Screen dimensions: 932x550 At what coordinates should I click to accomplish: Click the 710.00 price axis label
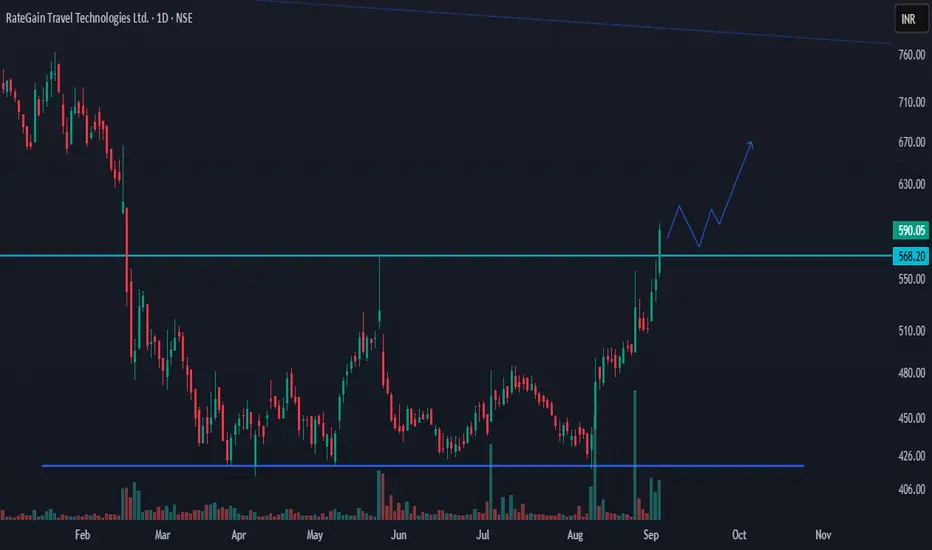[911, 102]
